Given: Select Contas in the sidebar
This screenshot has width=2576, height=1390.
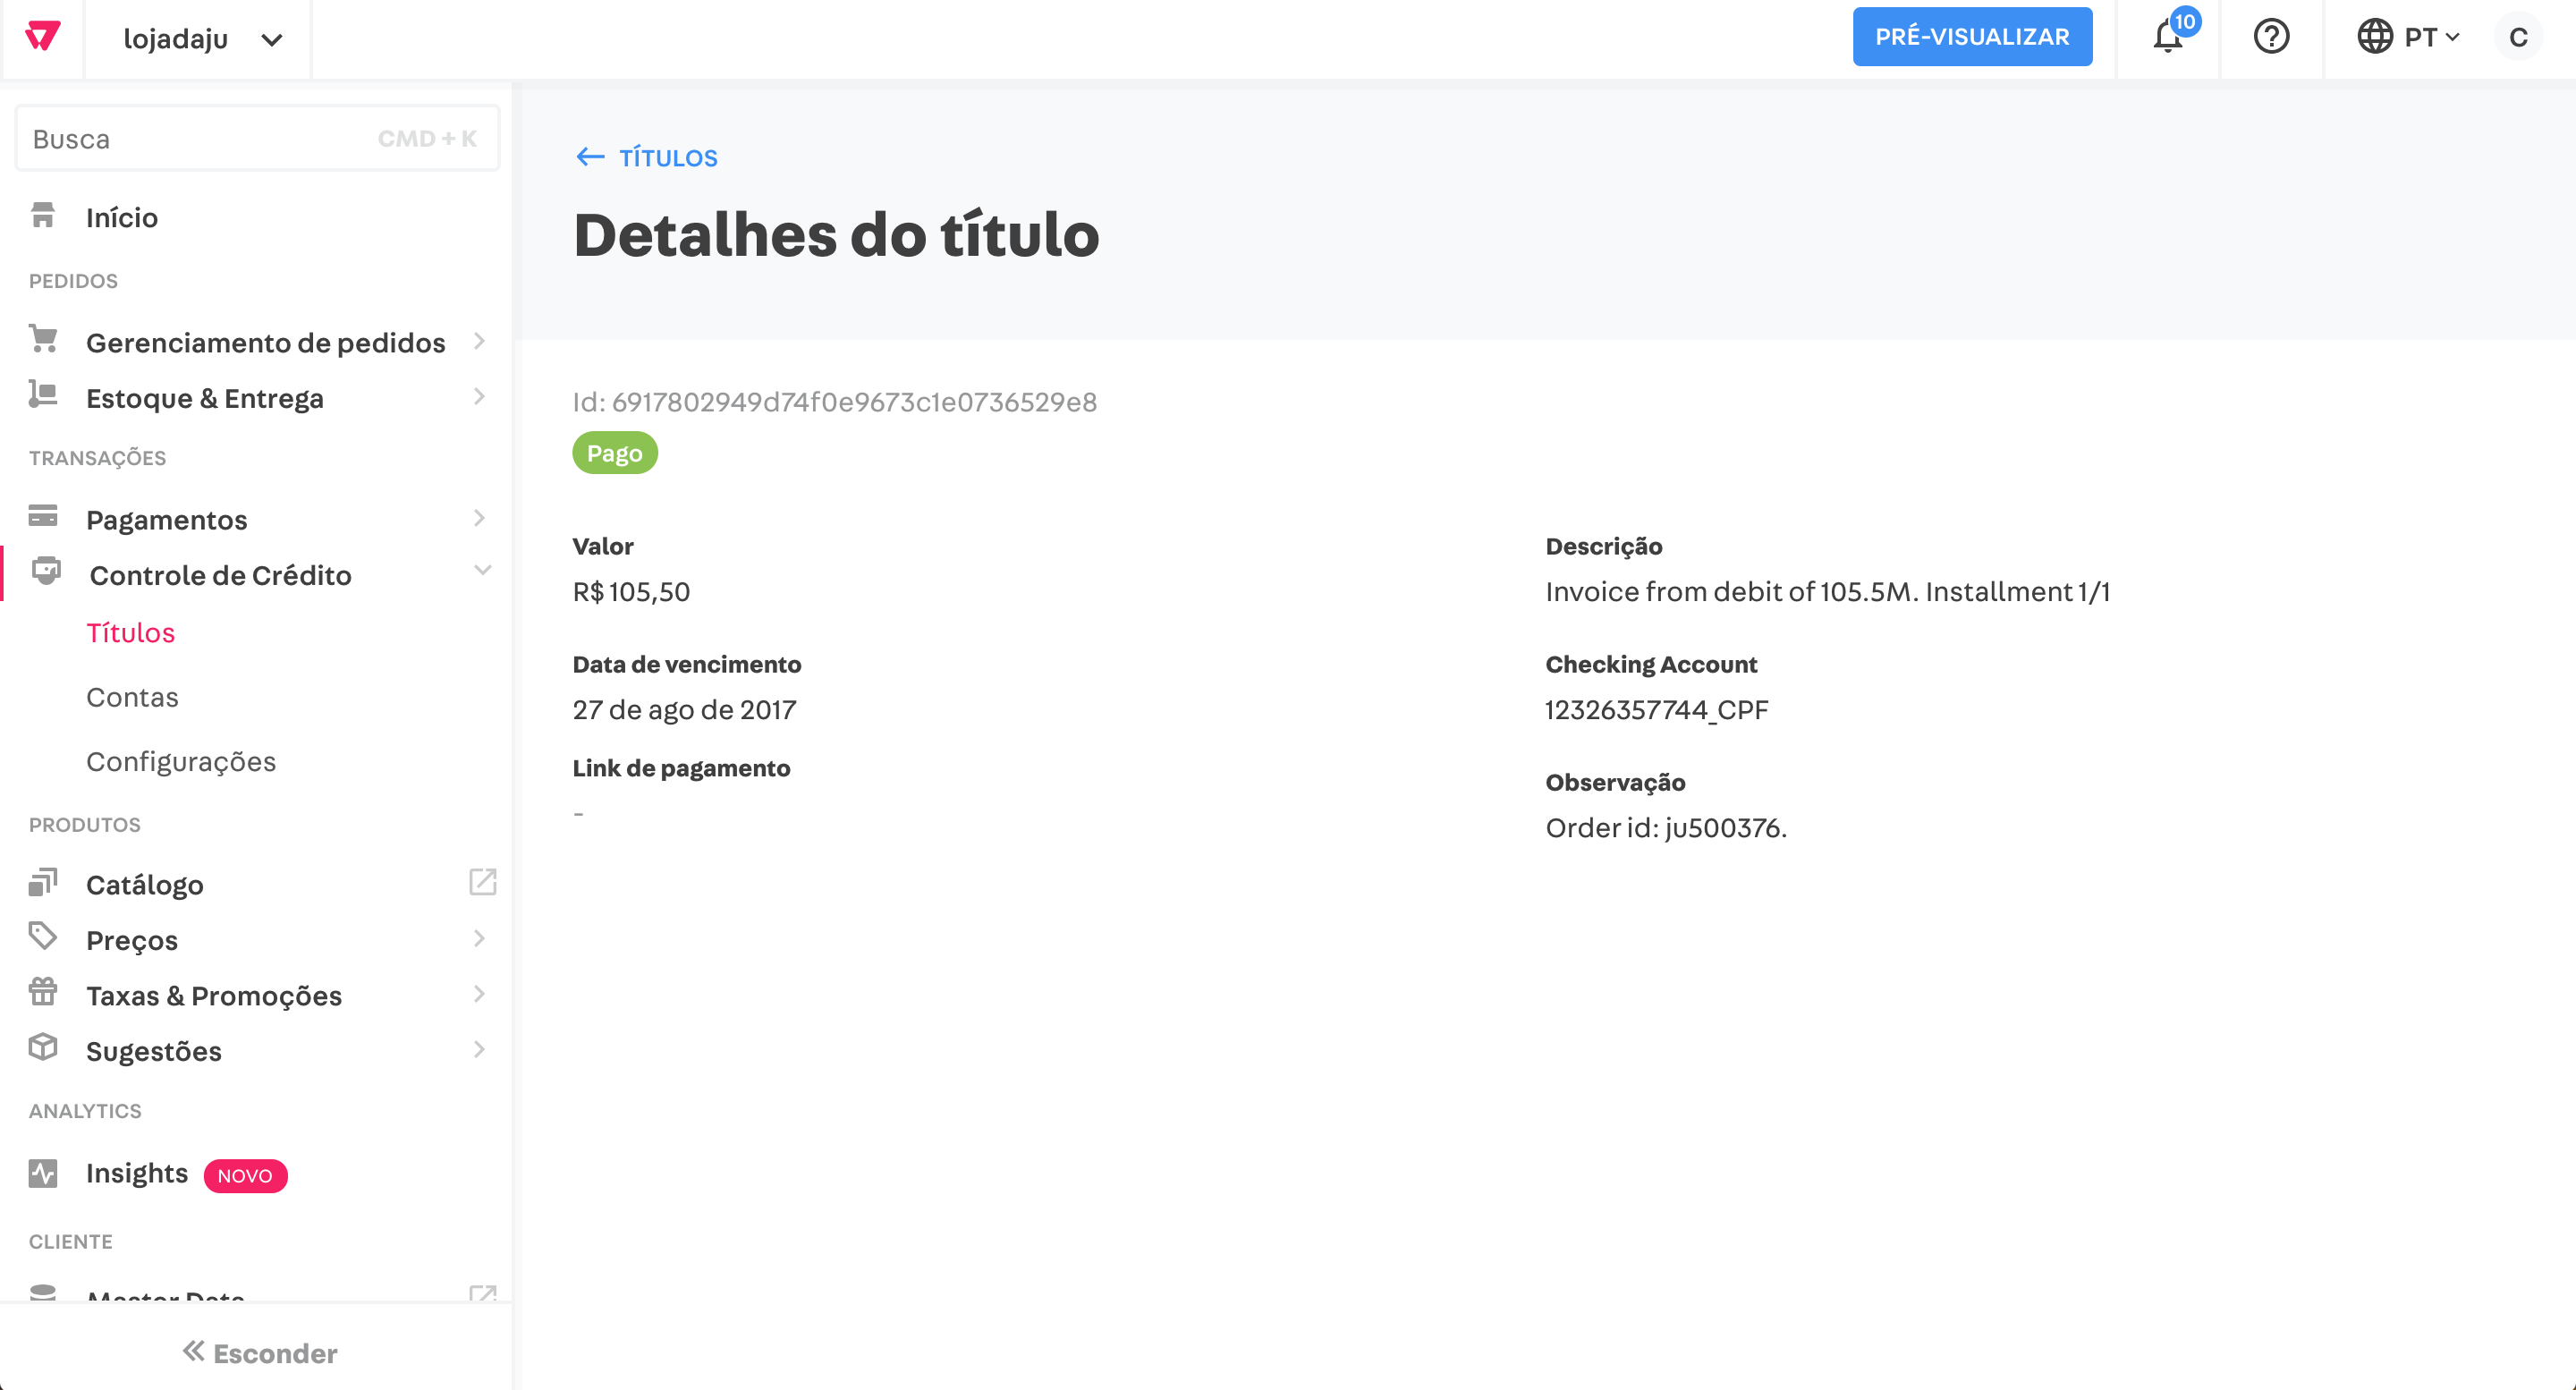Looking at the screenshot, I should tap(132, 697).
